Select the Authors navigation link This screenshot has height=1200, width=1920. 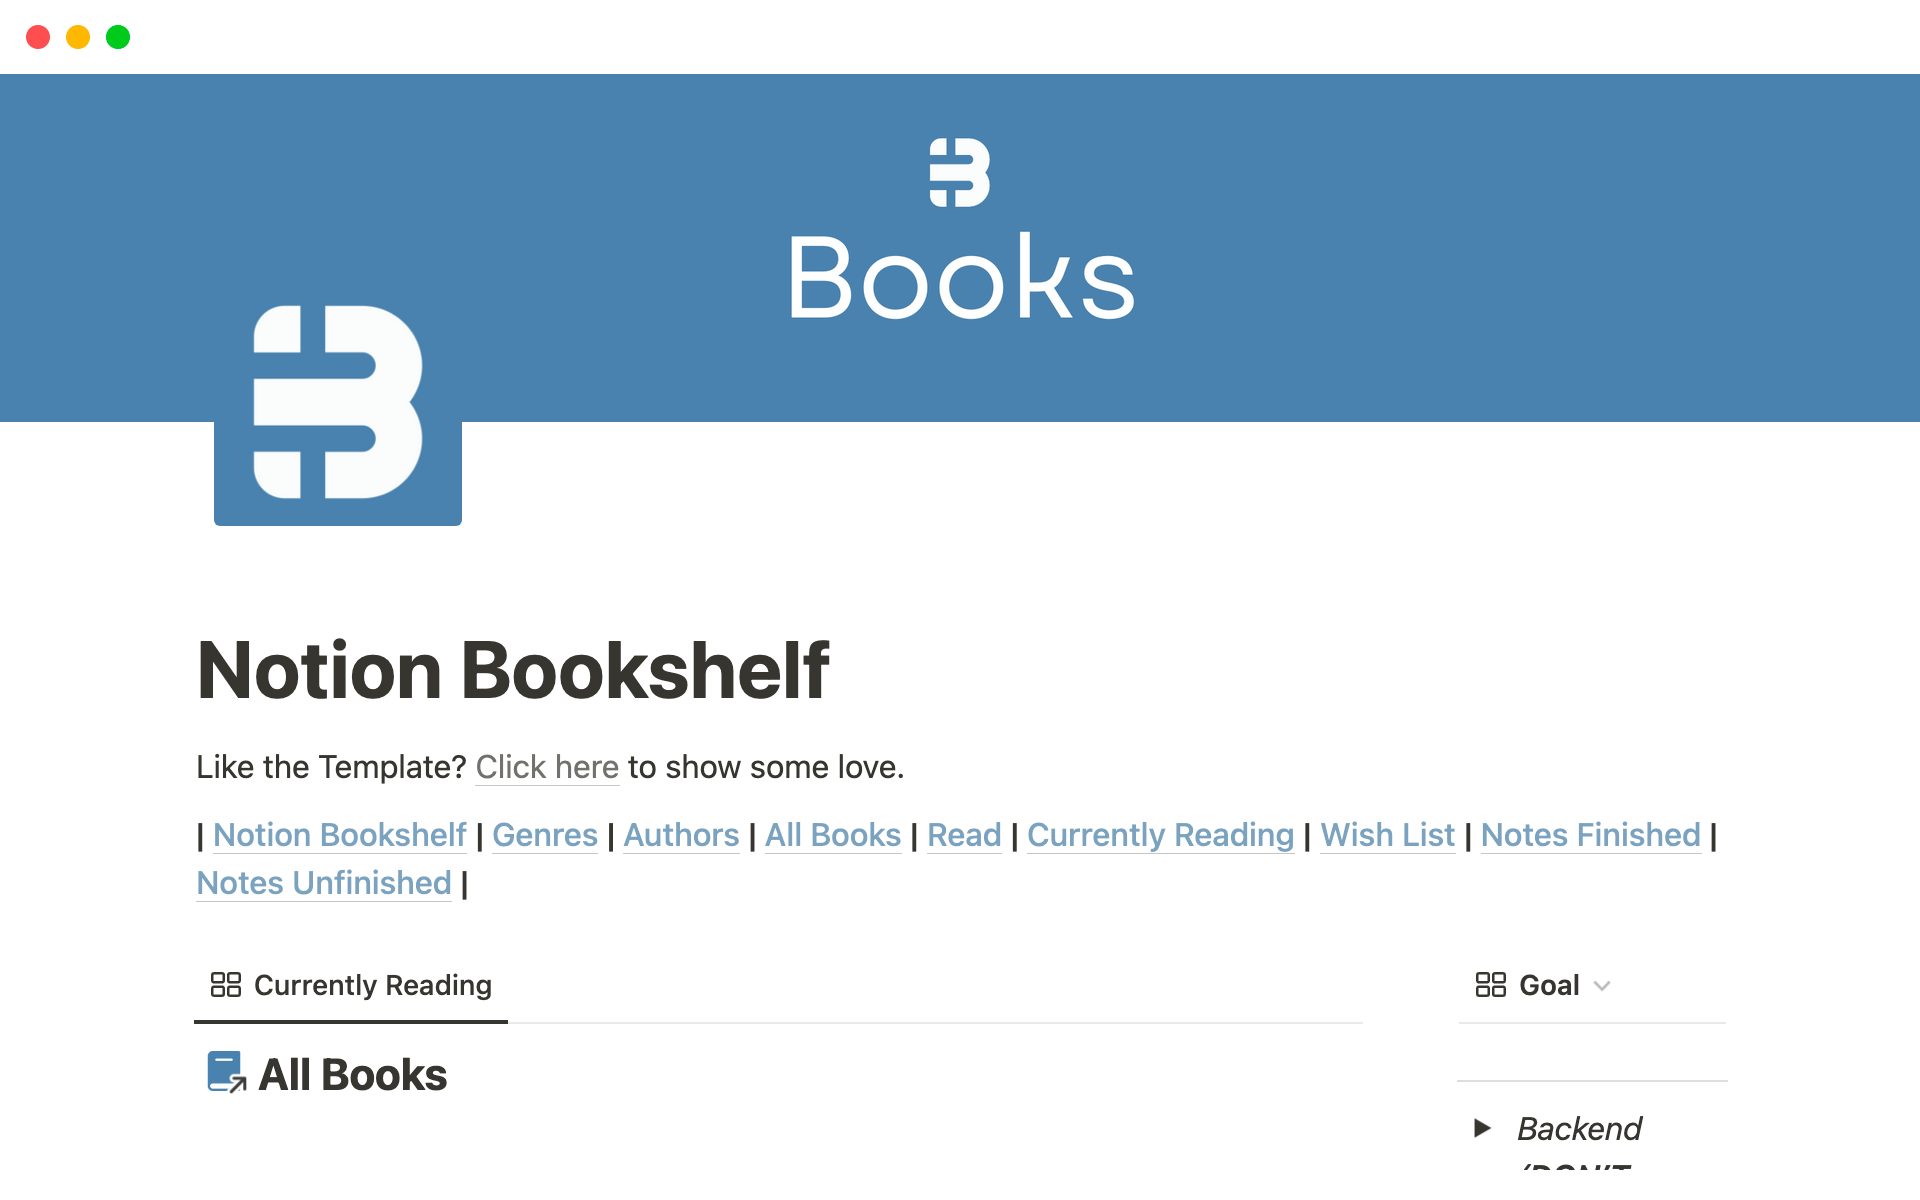(677, 834)
